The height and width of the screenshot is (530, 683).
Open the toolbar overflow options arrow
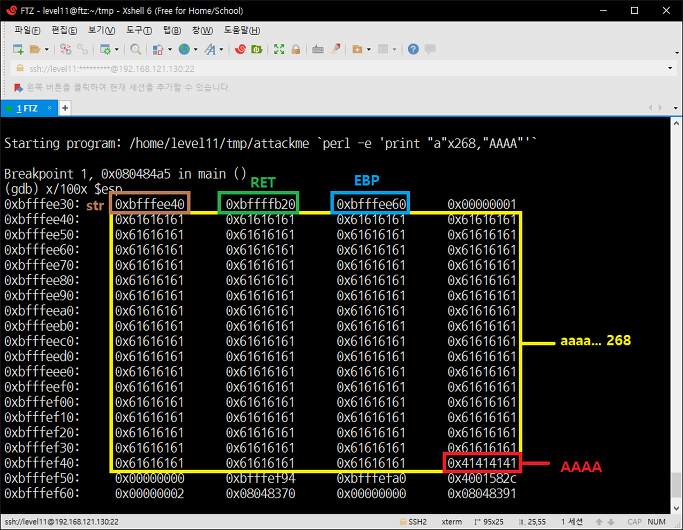click(x=676, y=53)
